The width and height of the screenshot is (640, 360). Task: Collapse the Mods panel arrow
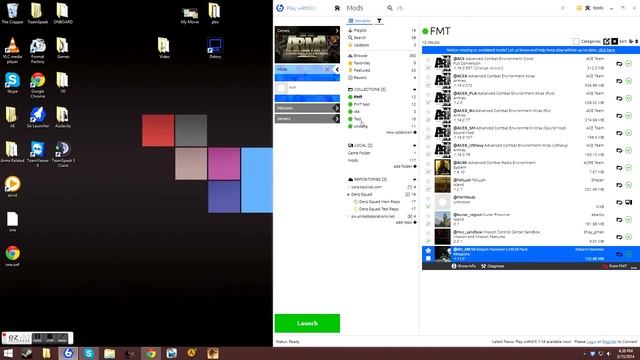[337, 69]
